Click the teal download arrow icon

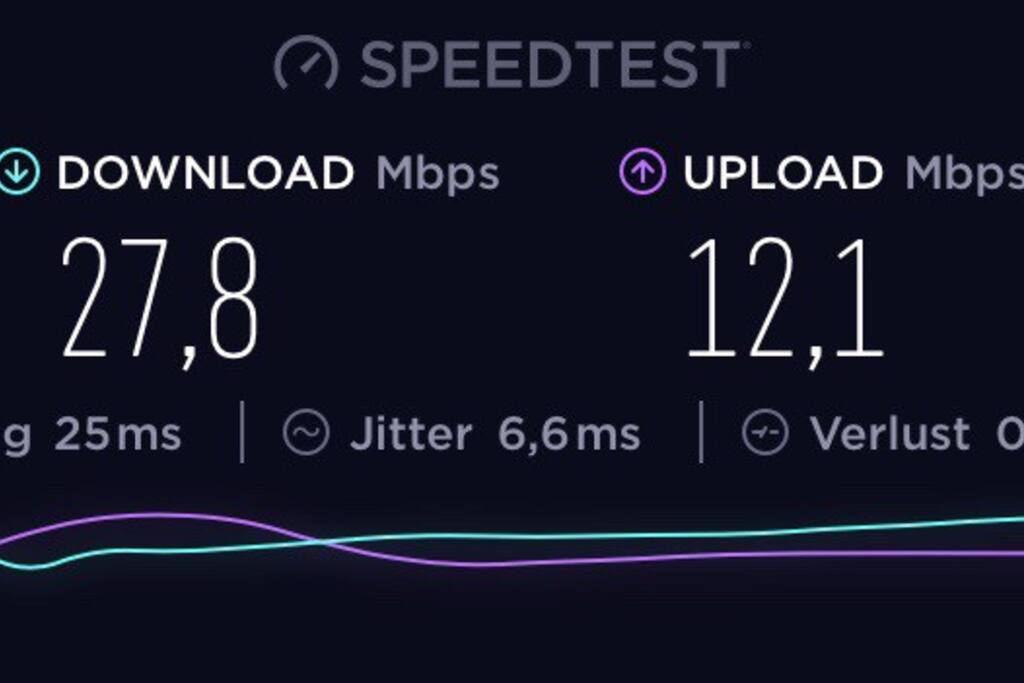point(18,171)
